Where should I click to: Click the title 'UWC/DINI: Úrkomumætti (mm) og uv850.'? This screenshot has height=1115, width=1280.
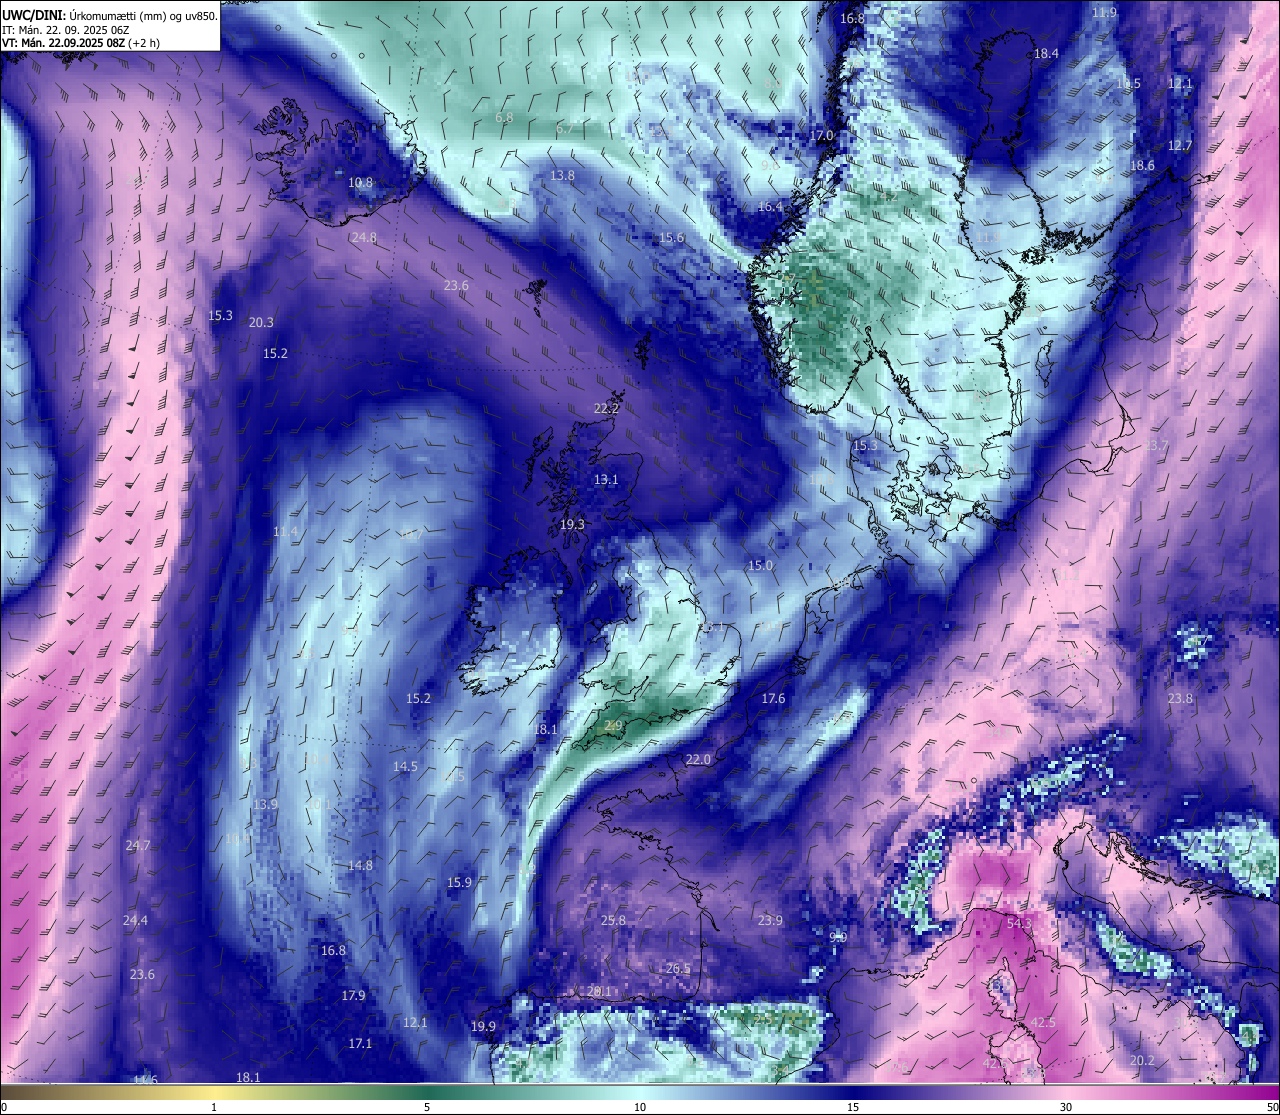pos(109,15)
